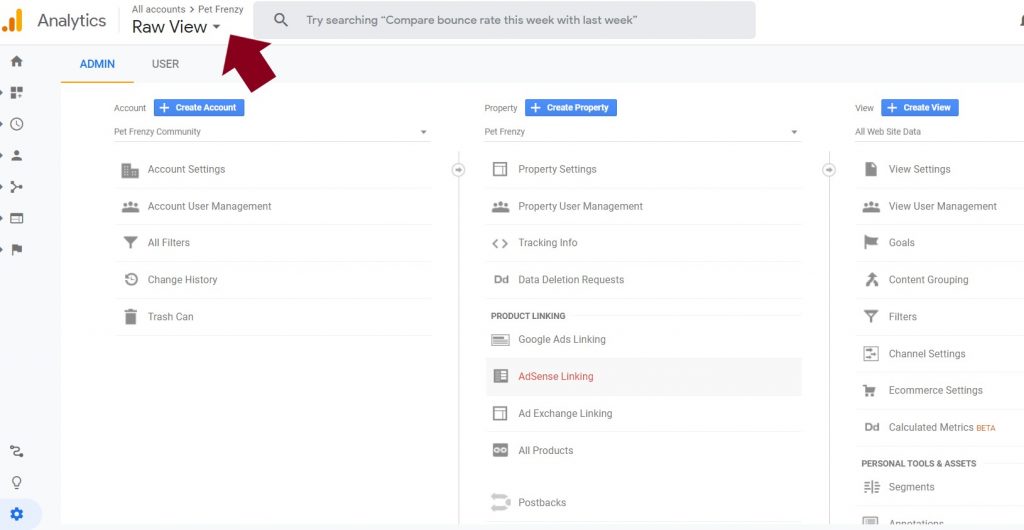
Task: Click the Trash Can icon
Action: click(131, 317)
